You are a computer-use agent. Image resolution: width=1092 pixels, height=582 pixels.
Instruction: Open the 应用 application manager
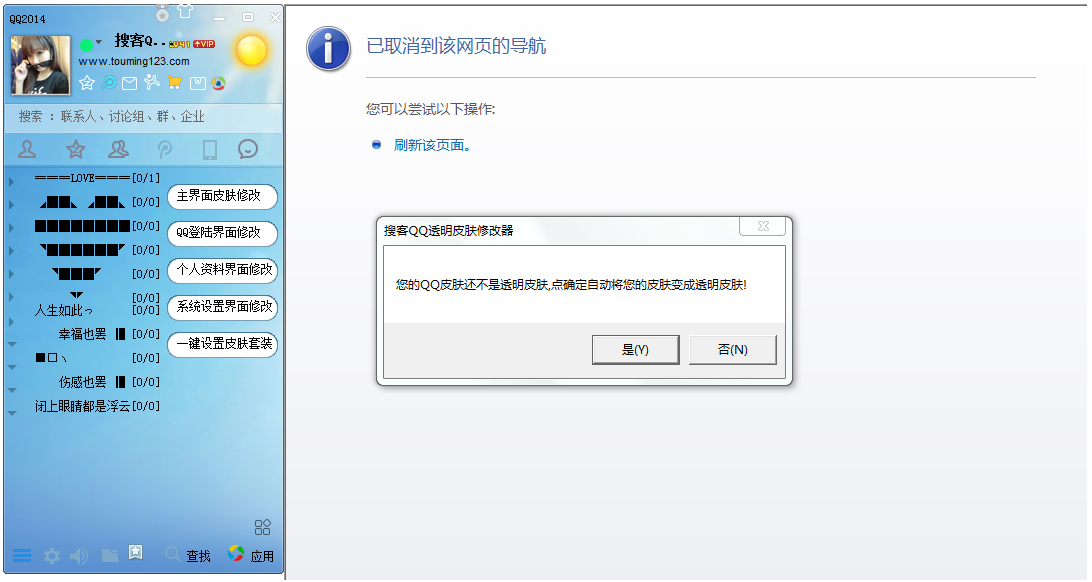click(x=251, y=555)
